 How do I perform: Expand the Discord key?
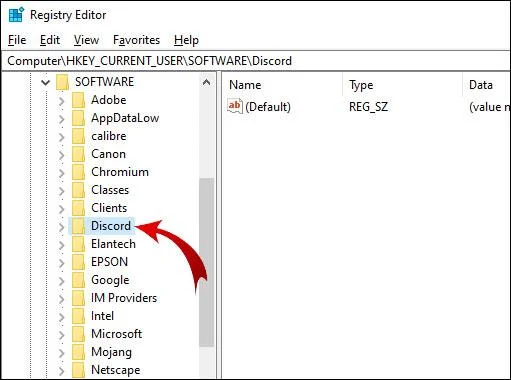(x=61, y=227)
